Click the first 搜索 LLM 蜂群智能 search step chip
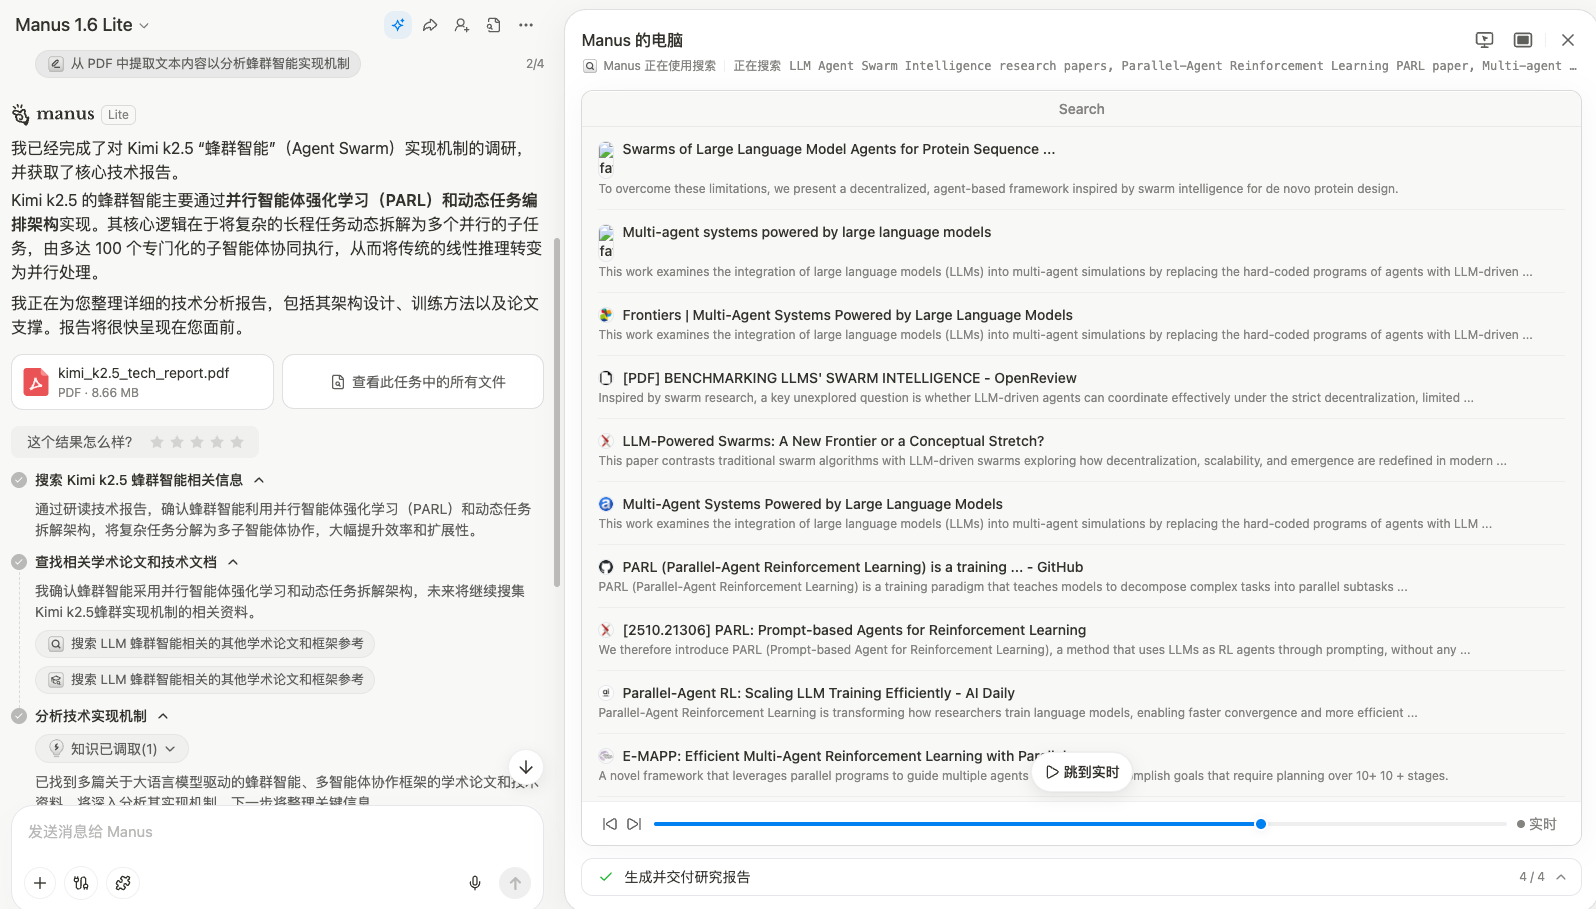 coord(206,644)
